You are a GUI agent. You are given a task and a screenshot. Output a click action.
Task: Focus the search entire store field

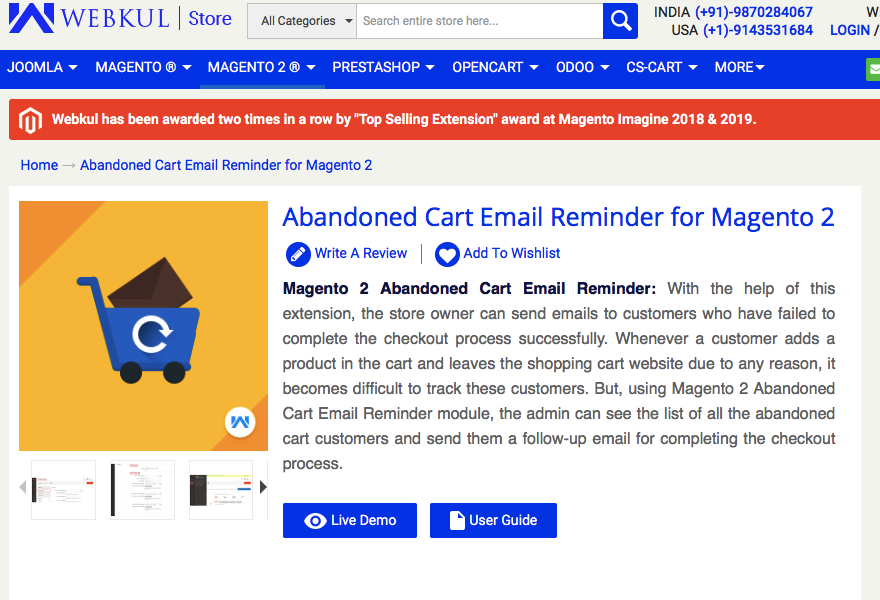[x=480, y=21]
